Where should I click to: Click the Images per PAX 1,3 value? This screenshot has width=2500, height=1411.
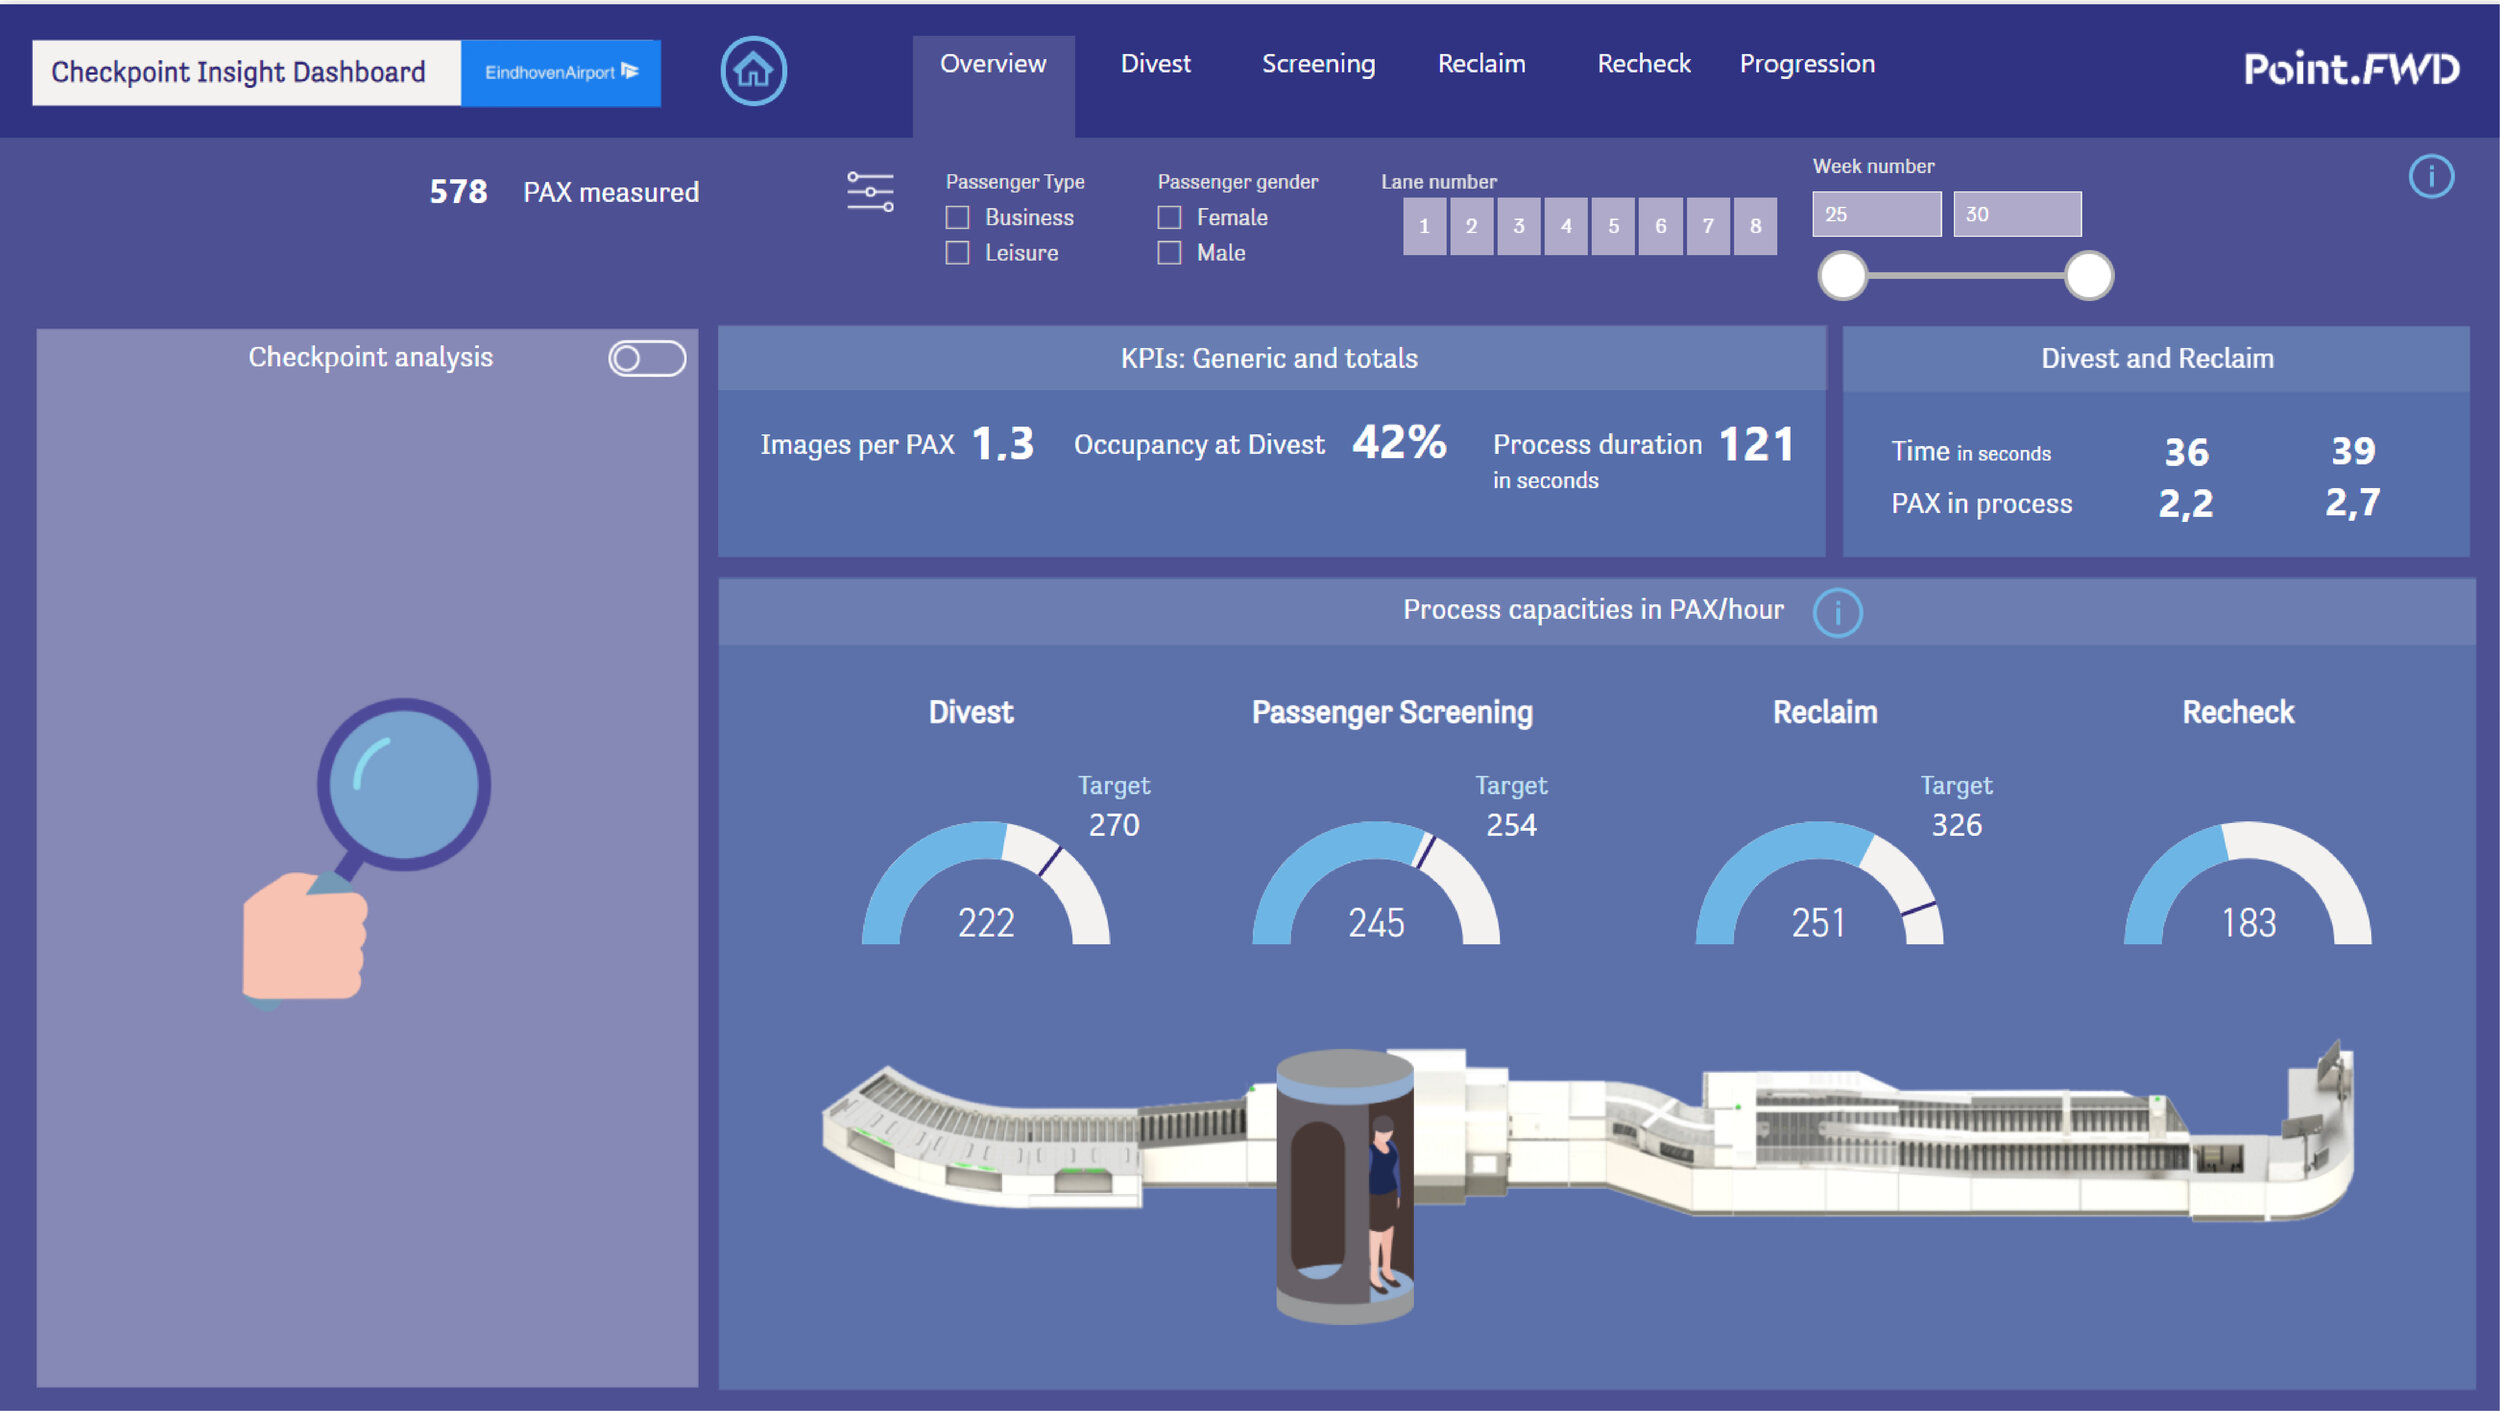1003,444
